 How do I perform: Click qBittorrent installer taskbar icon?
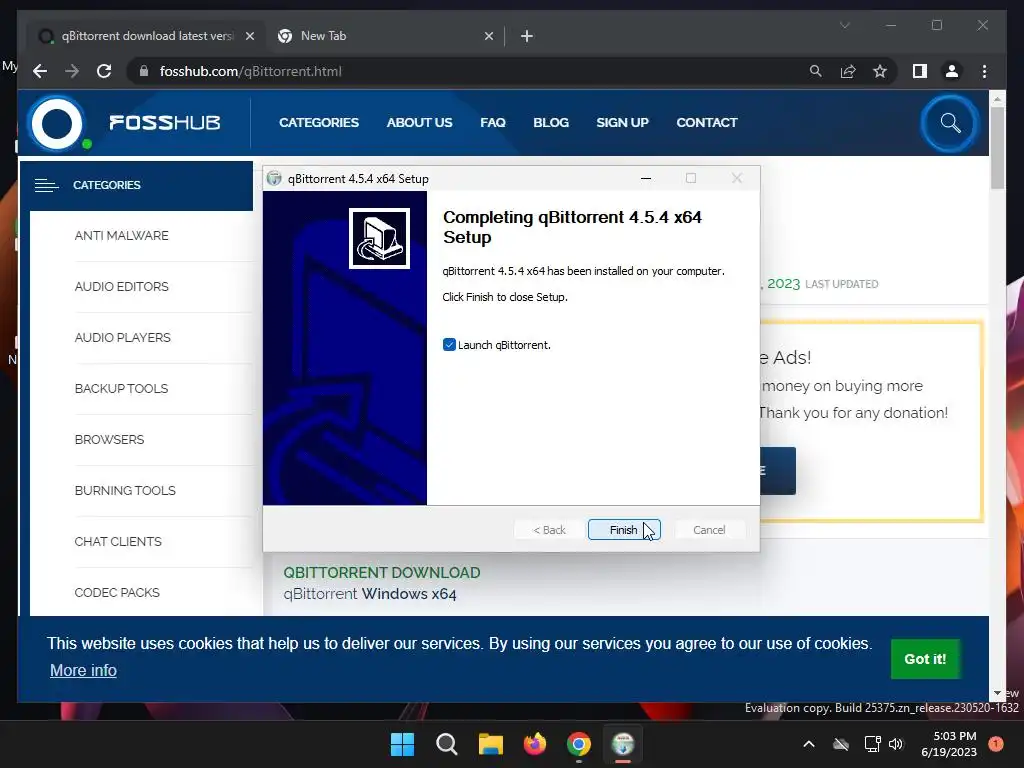[623, 744]
